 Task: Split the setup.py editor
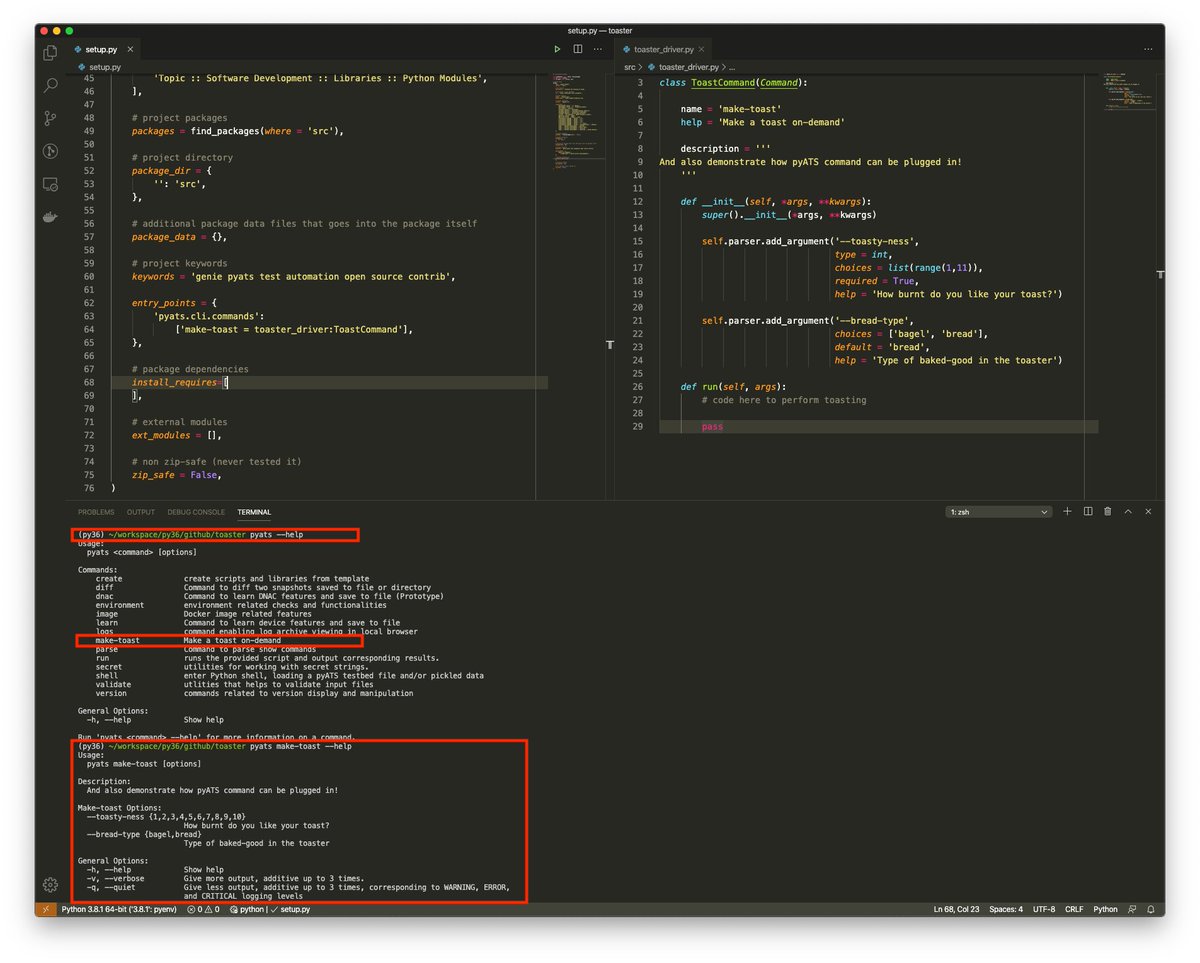pyautogui.click(x=578, y=49)
